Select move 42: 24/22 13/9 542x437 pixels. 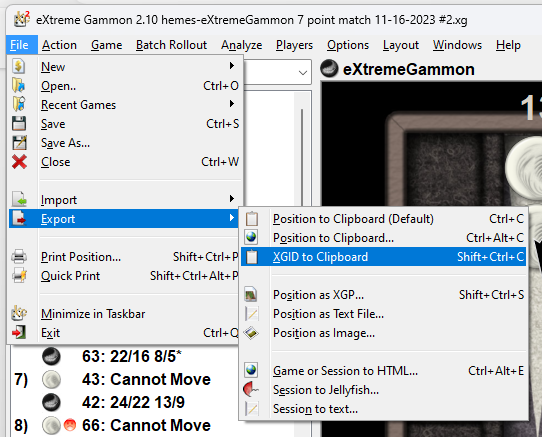point(133,402)
